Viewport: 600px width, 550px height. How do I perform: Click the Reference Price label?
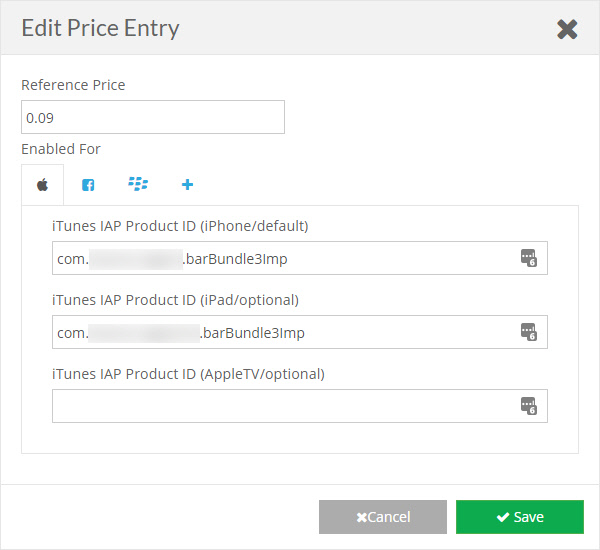pos(73,85)
